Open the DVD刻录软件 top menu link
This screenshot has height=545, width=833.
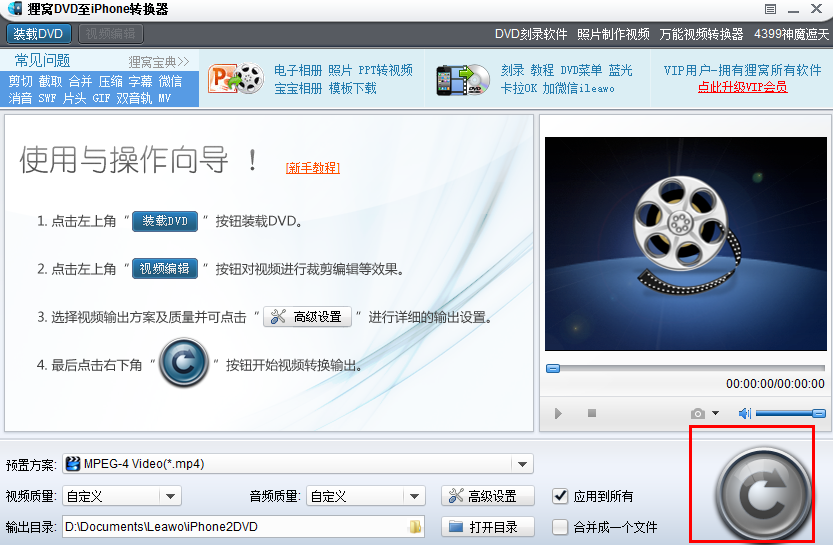tap(531, 35)
